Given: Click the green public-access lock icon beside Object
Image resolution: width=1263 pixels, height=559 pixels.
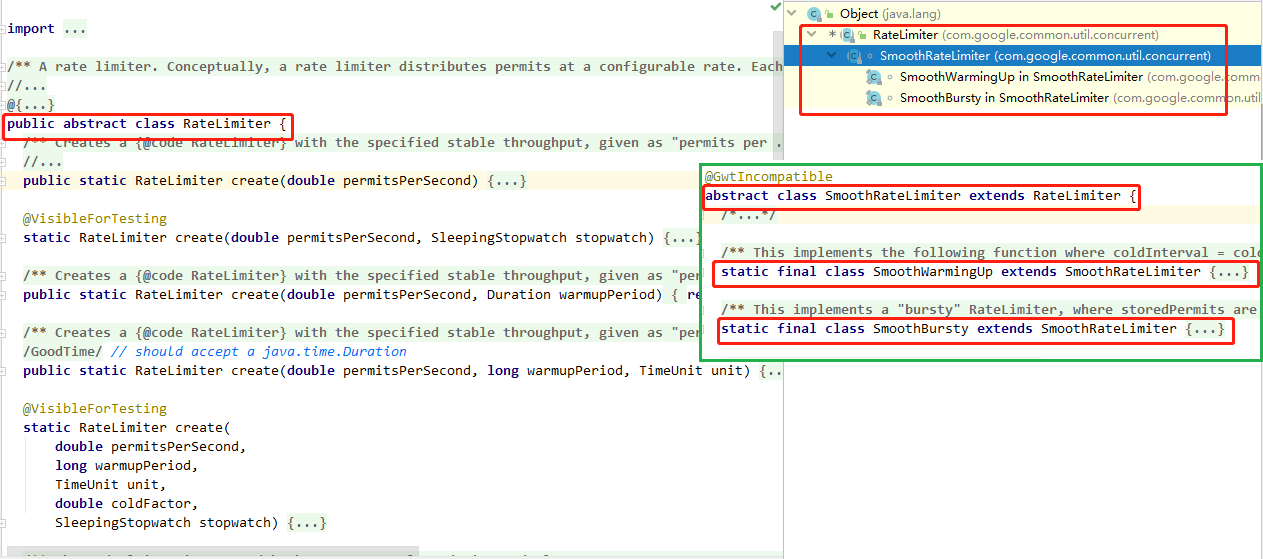Looking at the screenshot, I should (x=831, y=14).
